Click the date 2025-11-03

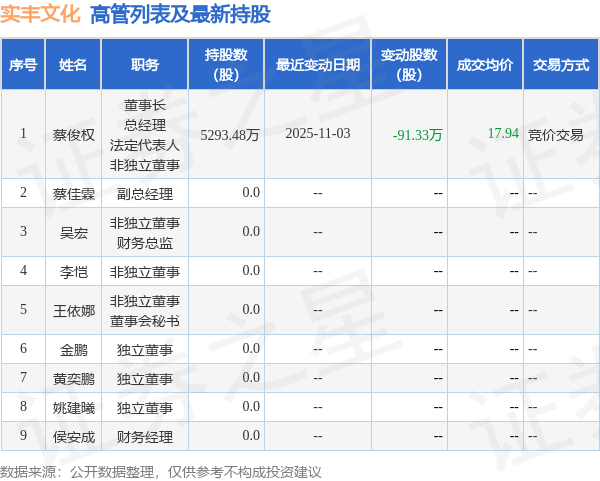pos(318,134)
